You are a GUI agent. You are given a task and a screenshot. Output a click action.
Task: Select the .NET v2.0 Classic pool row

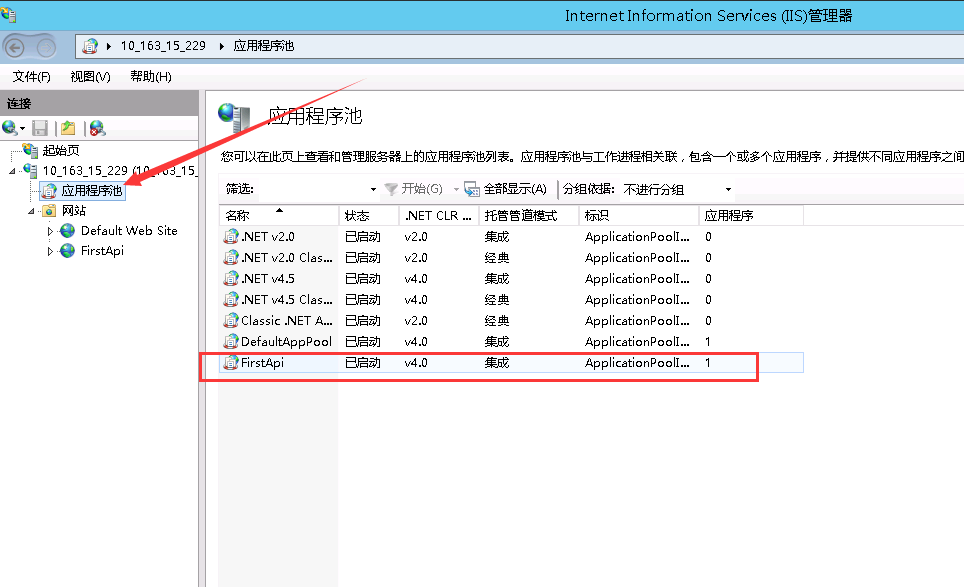512,258
